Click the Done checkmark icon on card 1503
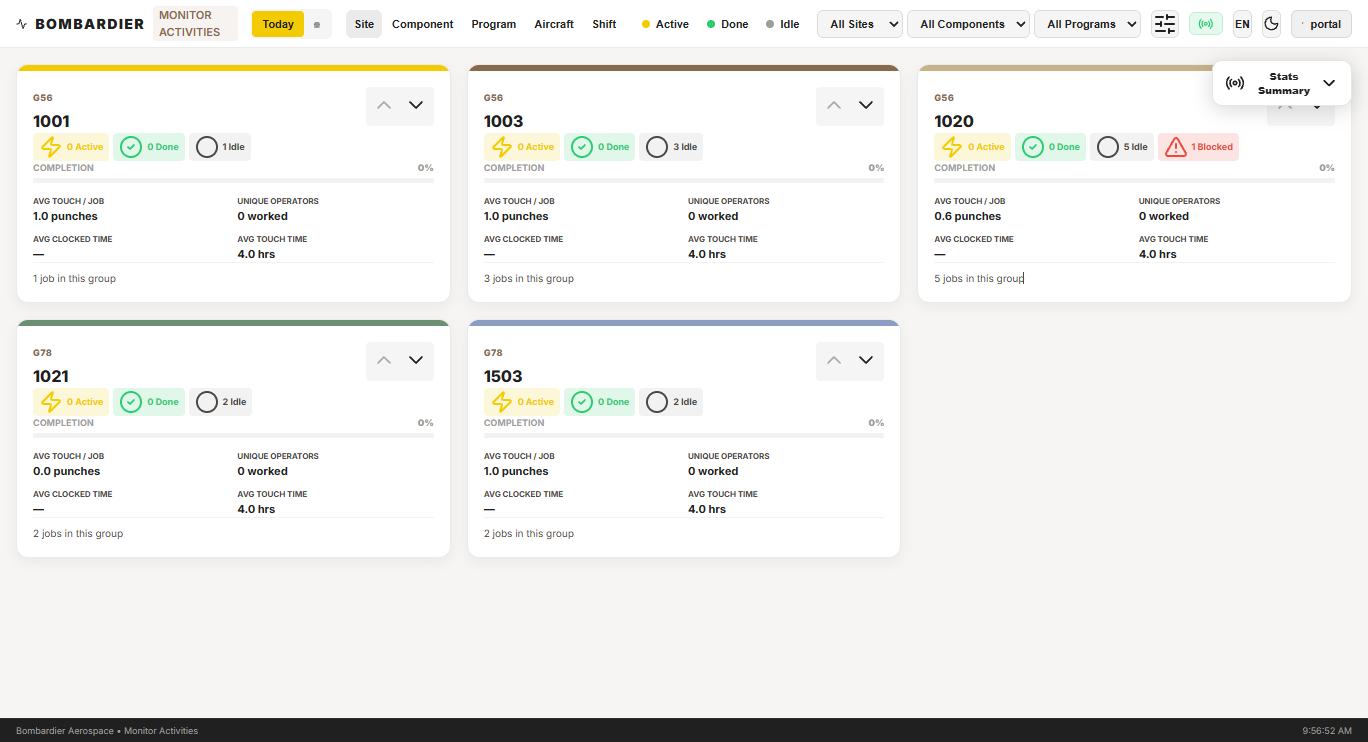 click(581, 402)
